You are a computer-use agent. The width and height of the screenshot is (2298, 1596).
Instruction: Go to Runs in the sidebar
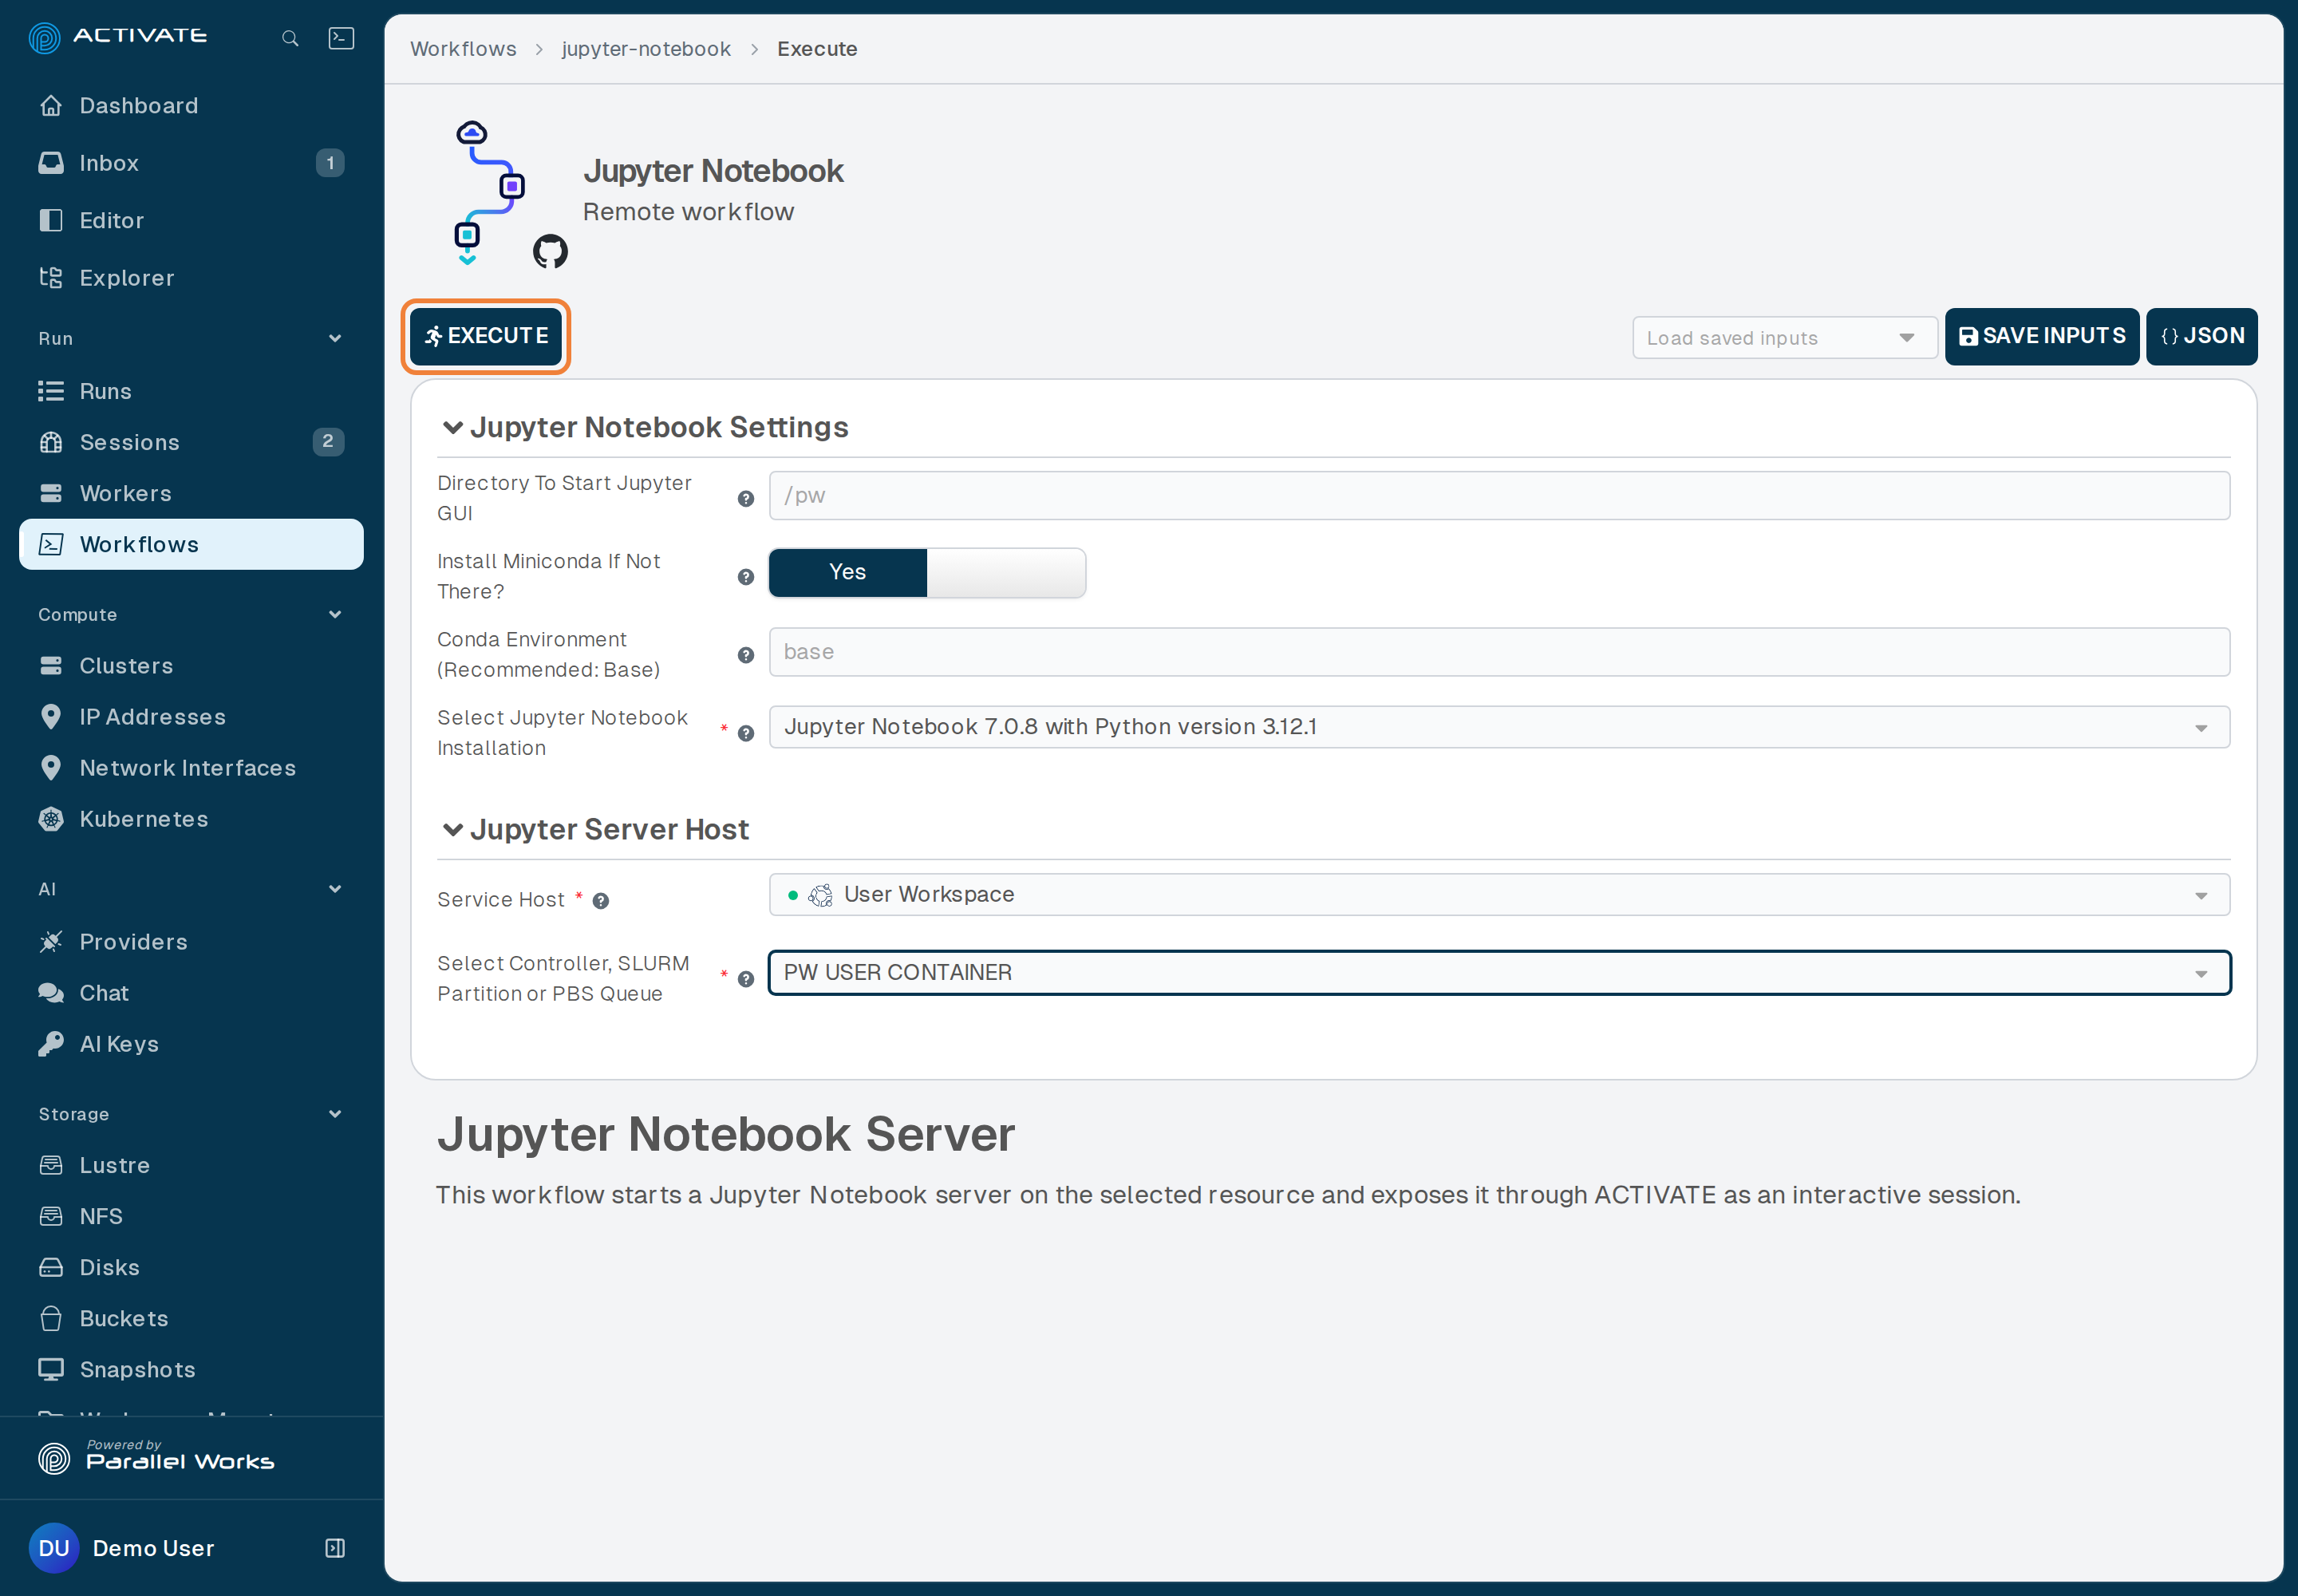pos(191,390)
